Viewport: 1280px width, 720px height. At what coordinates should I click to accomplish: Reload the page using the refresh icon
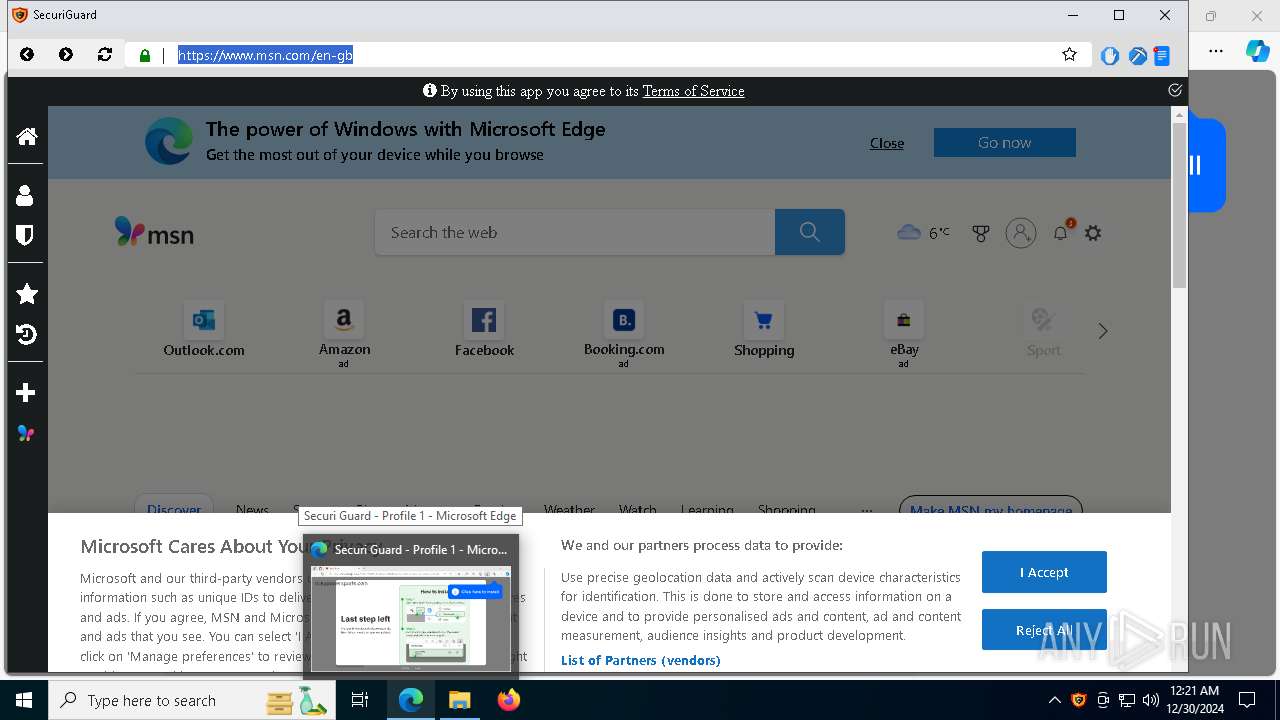click(105, 55)
